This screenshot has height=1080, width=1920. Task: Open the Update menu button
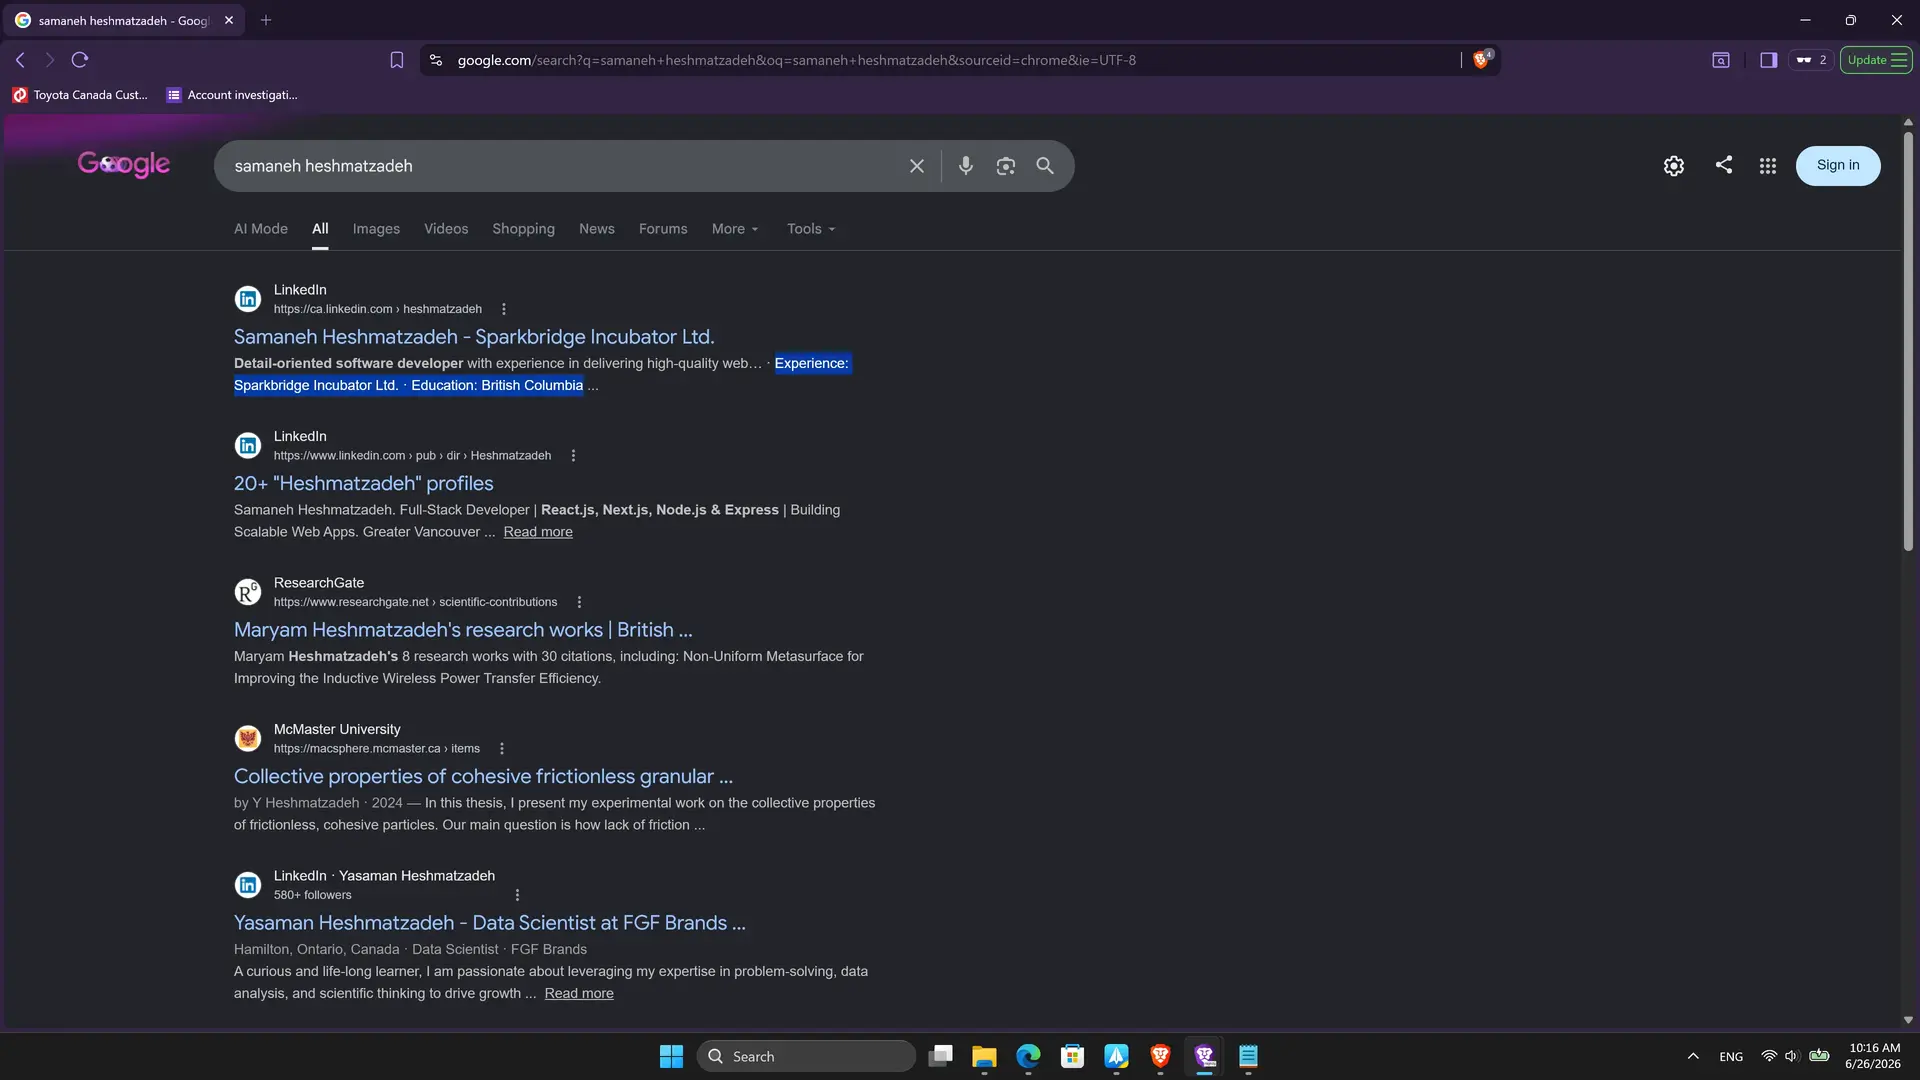(1876, 60)
